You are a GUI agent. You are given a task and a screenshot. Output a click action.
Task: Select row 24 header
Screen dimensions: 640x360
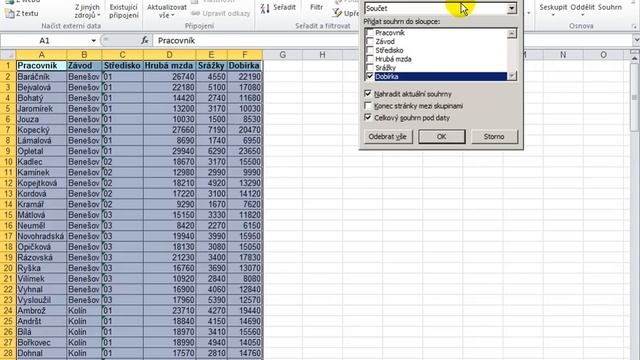pos(8,311)
